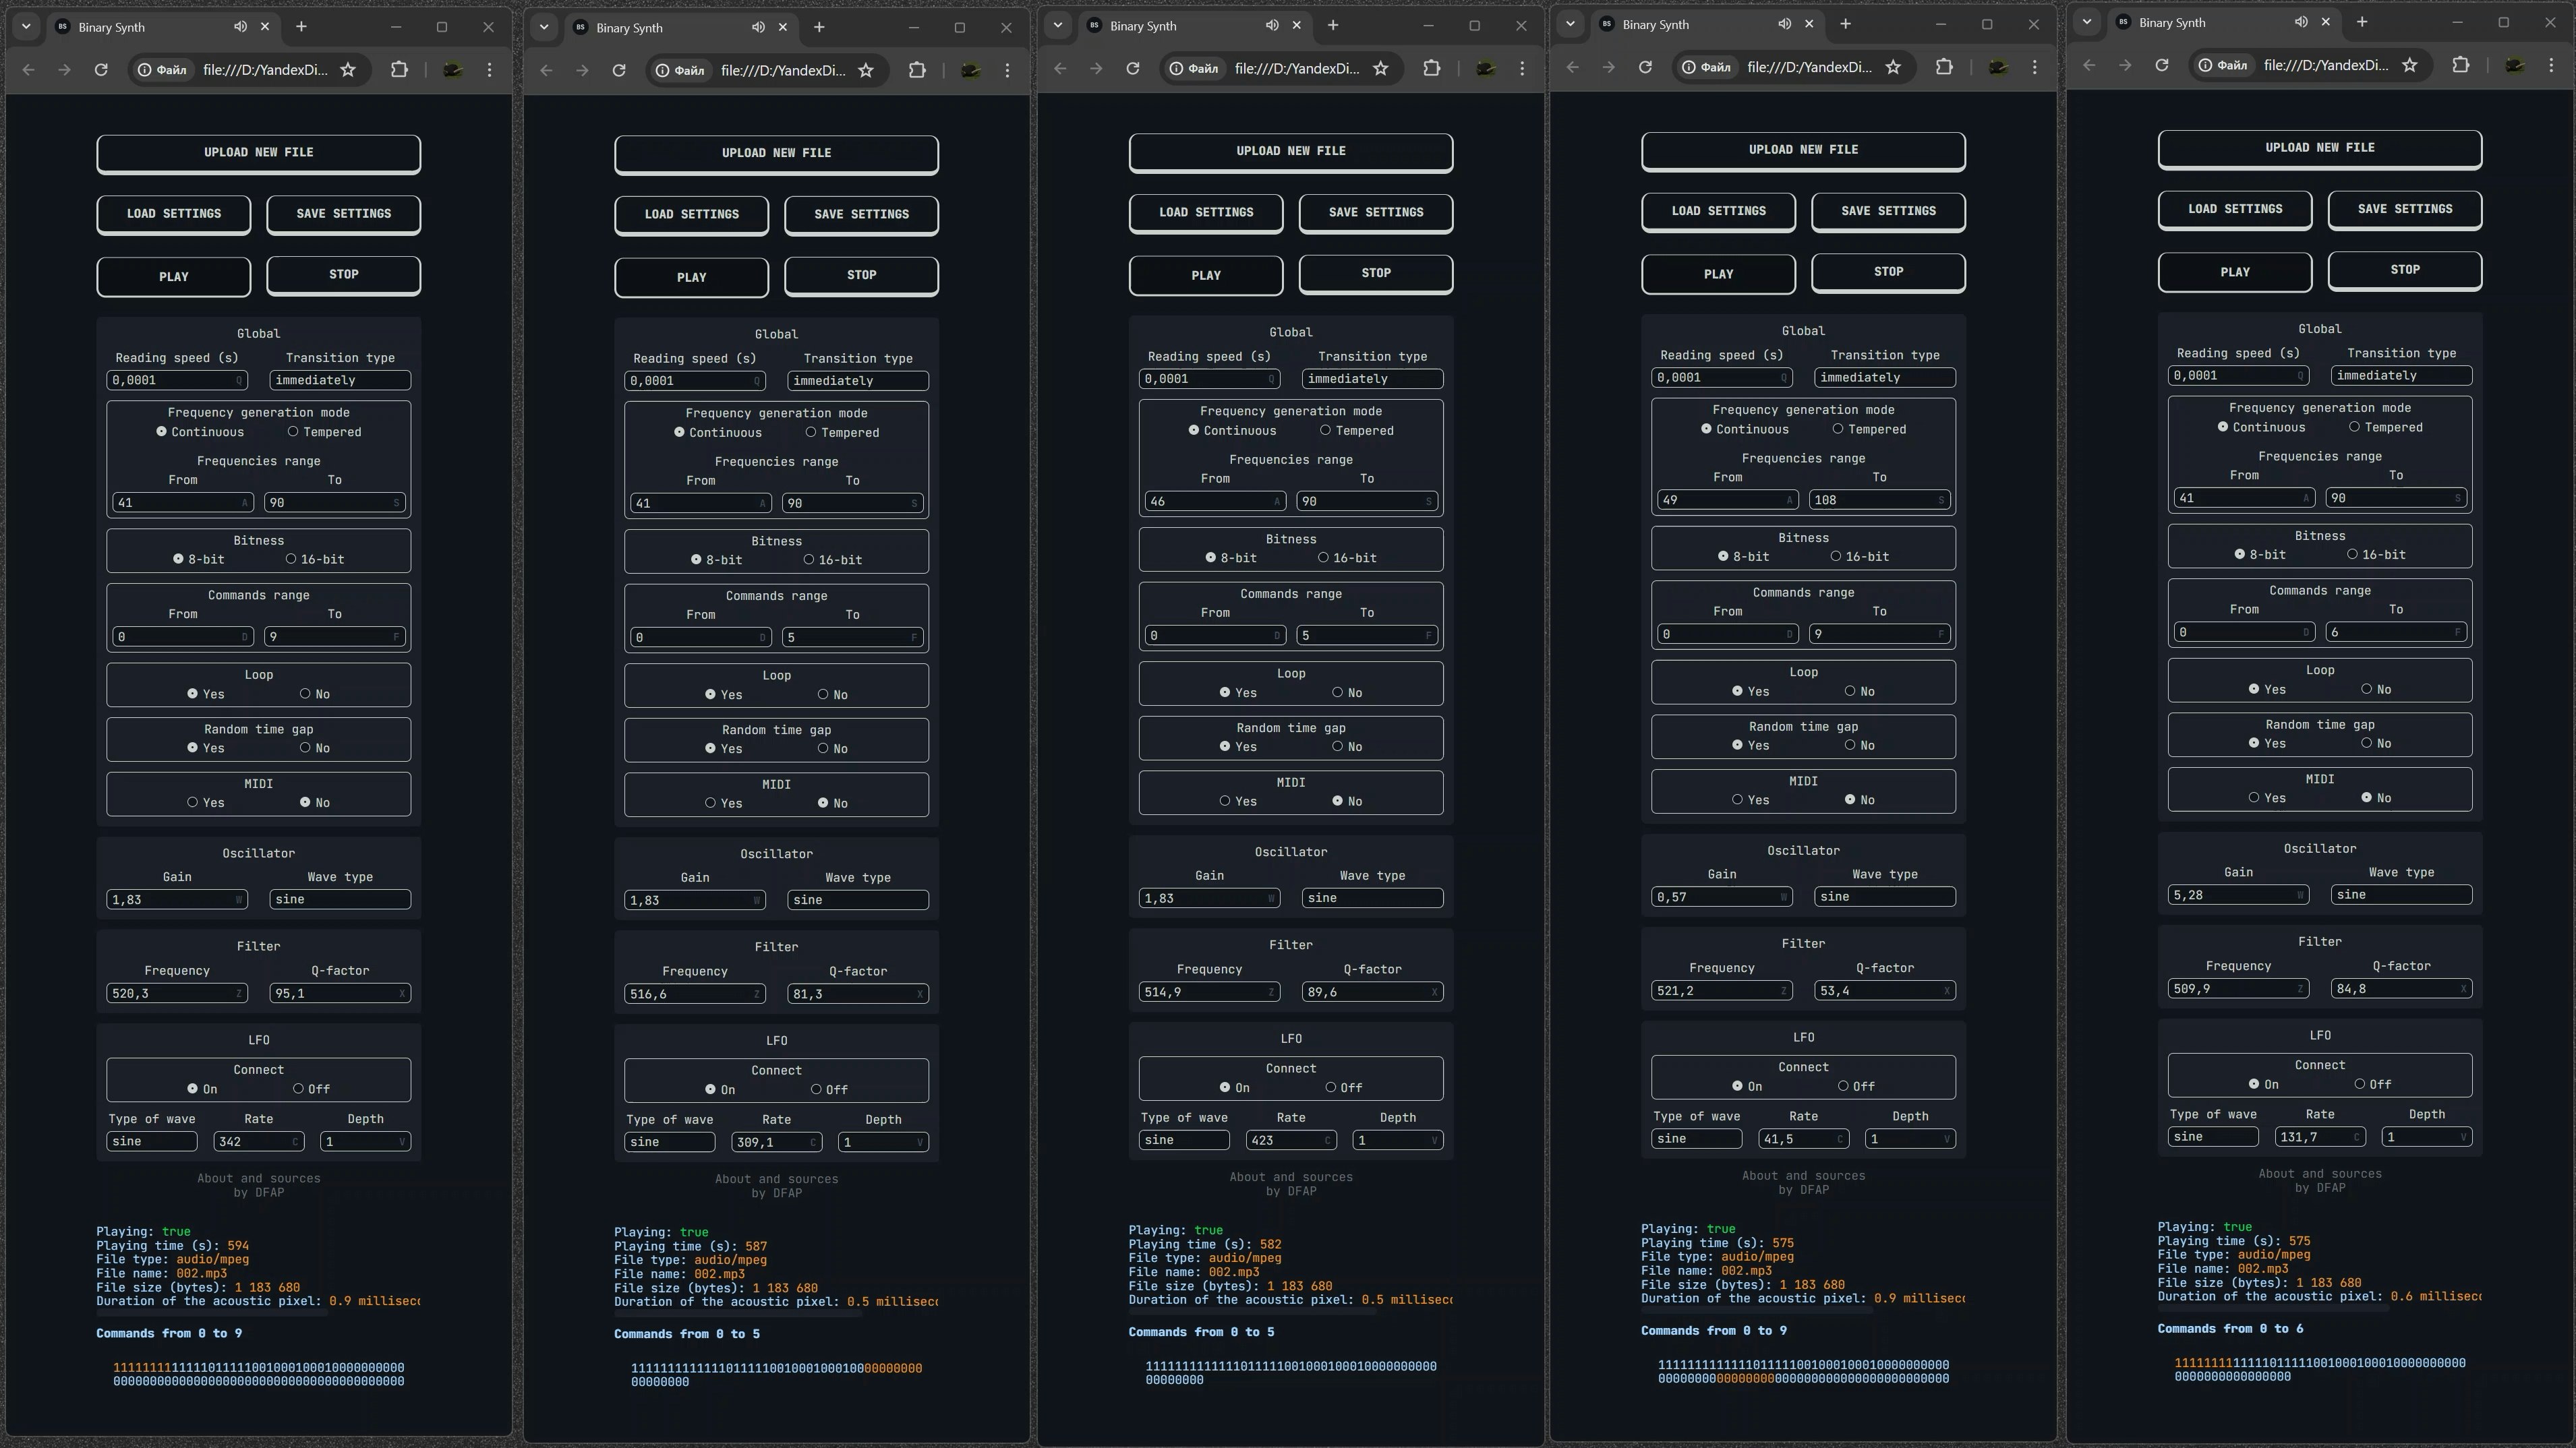The height and width of the screenshot is (1448, 2576).
Task: Reload the page in the second window
Action: pyautogui.click(x=619, y=70)
